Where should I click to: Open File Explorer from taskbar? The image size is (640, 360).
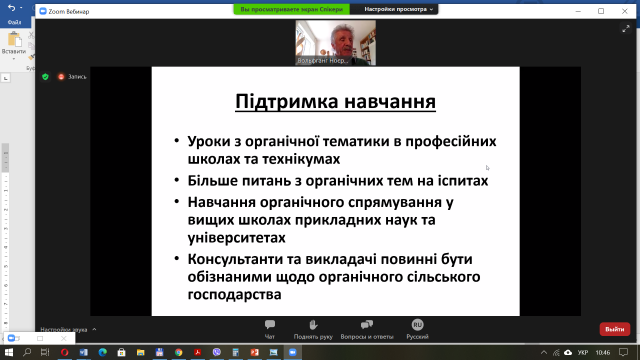point(140,352)
